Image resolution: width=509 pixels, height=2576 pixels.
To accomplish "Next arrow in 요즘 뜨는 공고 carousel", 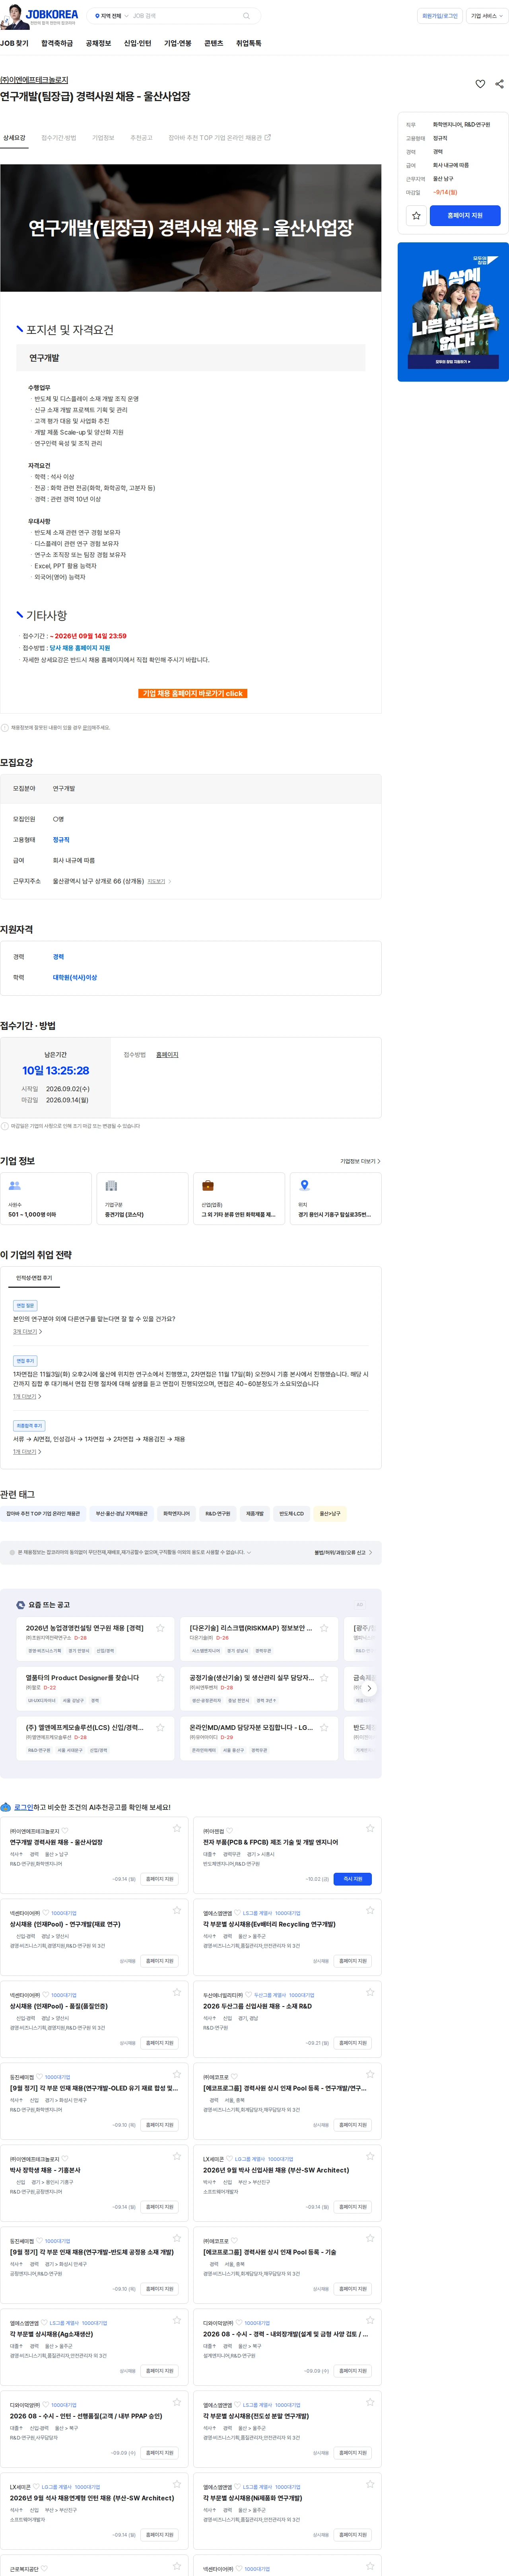I will pos(369,1688).
